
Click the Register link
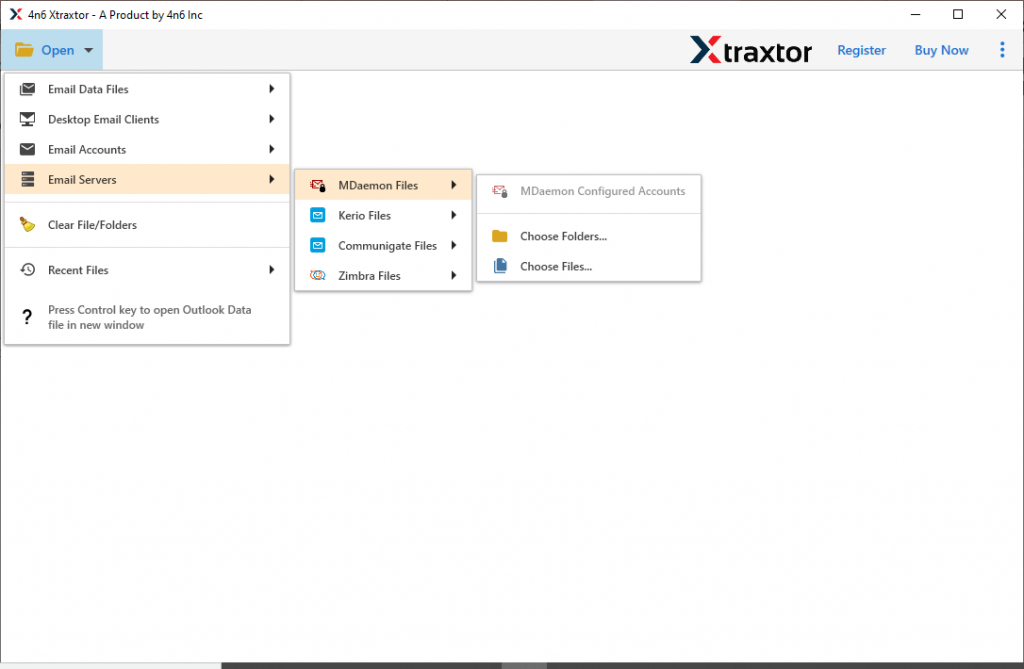[x=861, y=49]
